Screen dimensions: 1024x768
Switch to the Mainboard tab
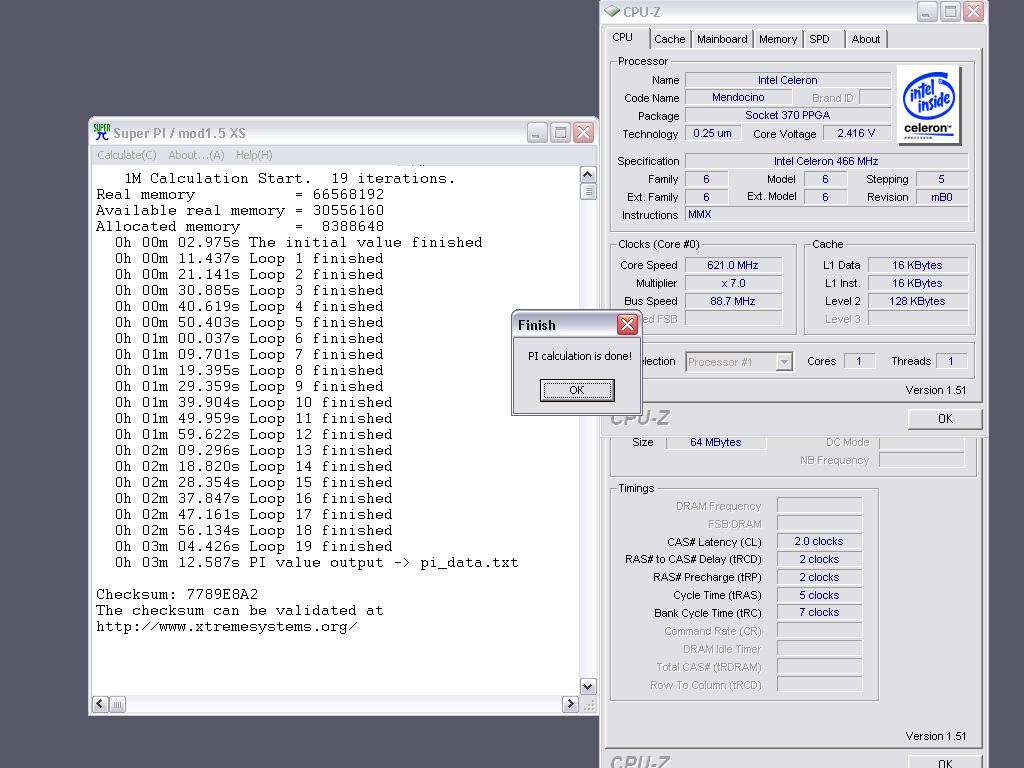722,39
